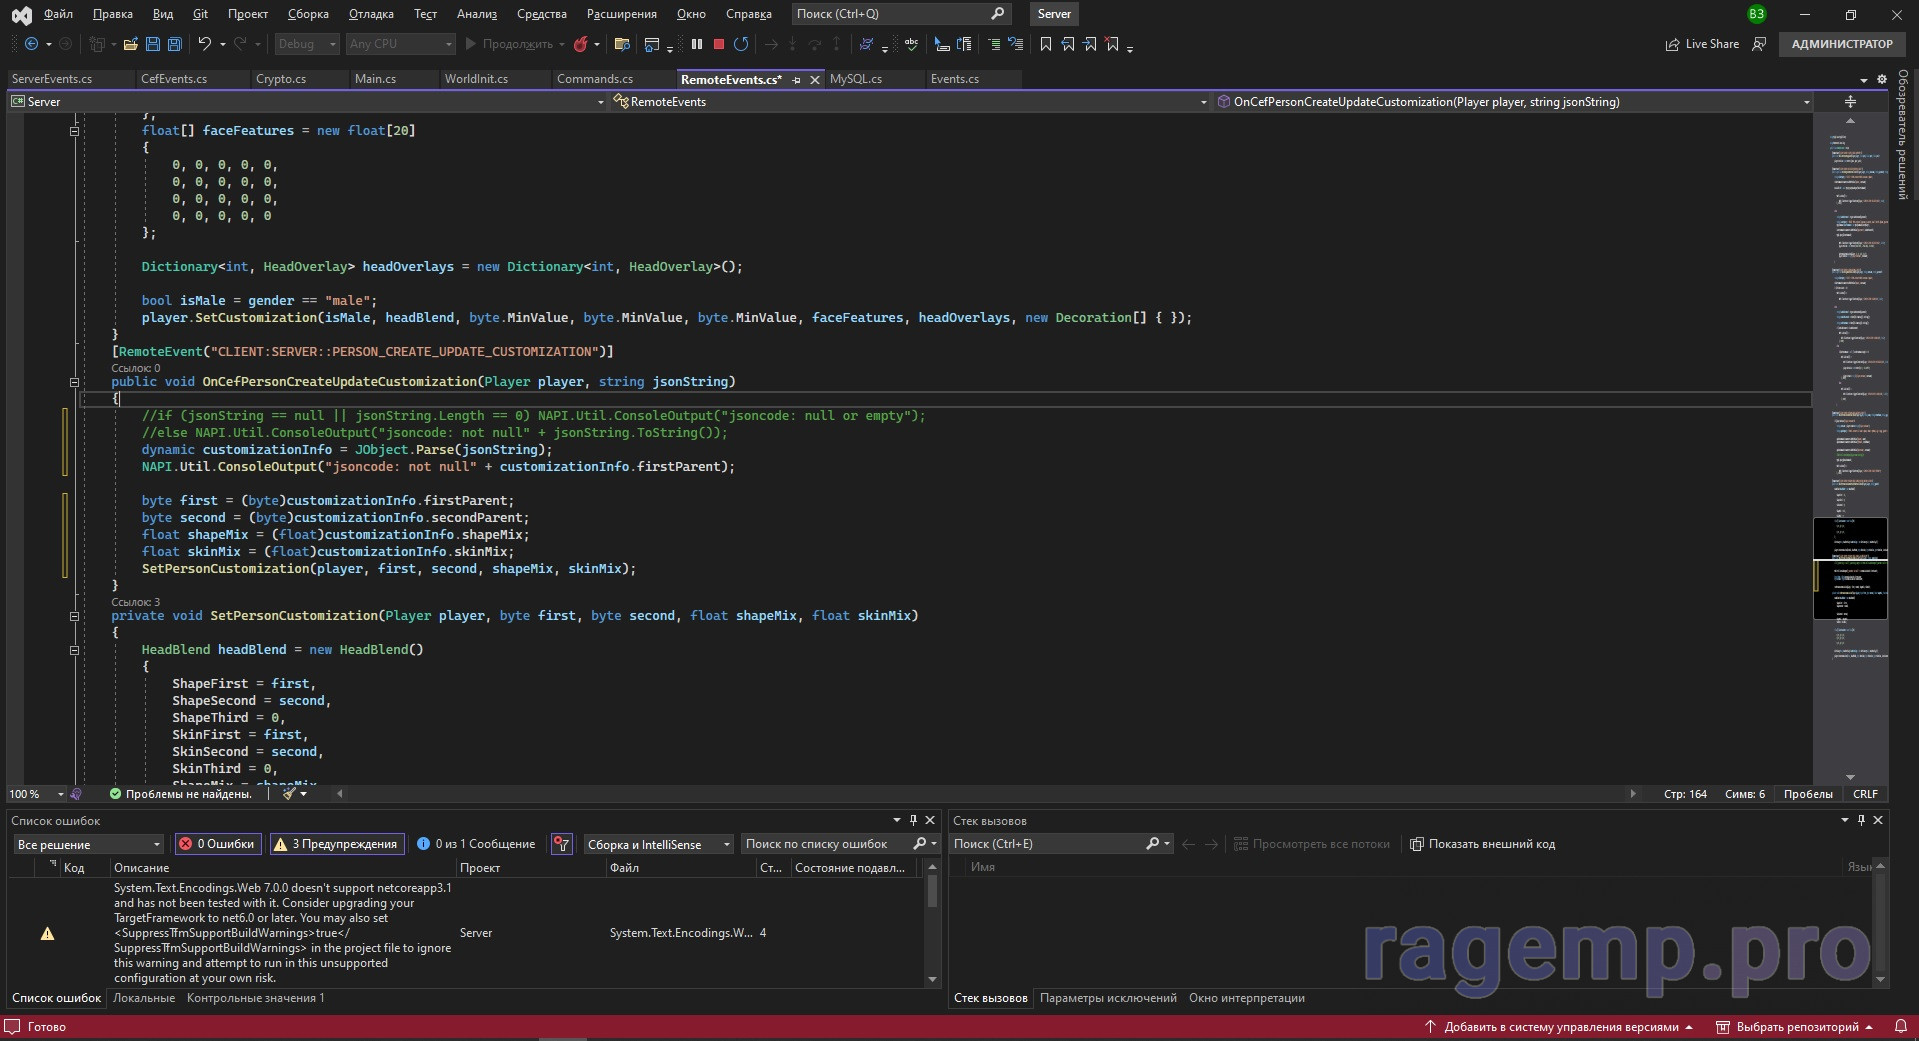Toggle the error list filter funnel button
This screenshot has height=1041, width=1919.
click(562, 844)
